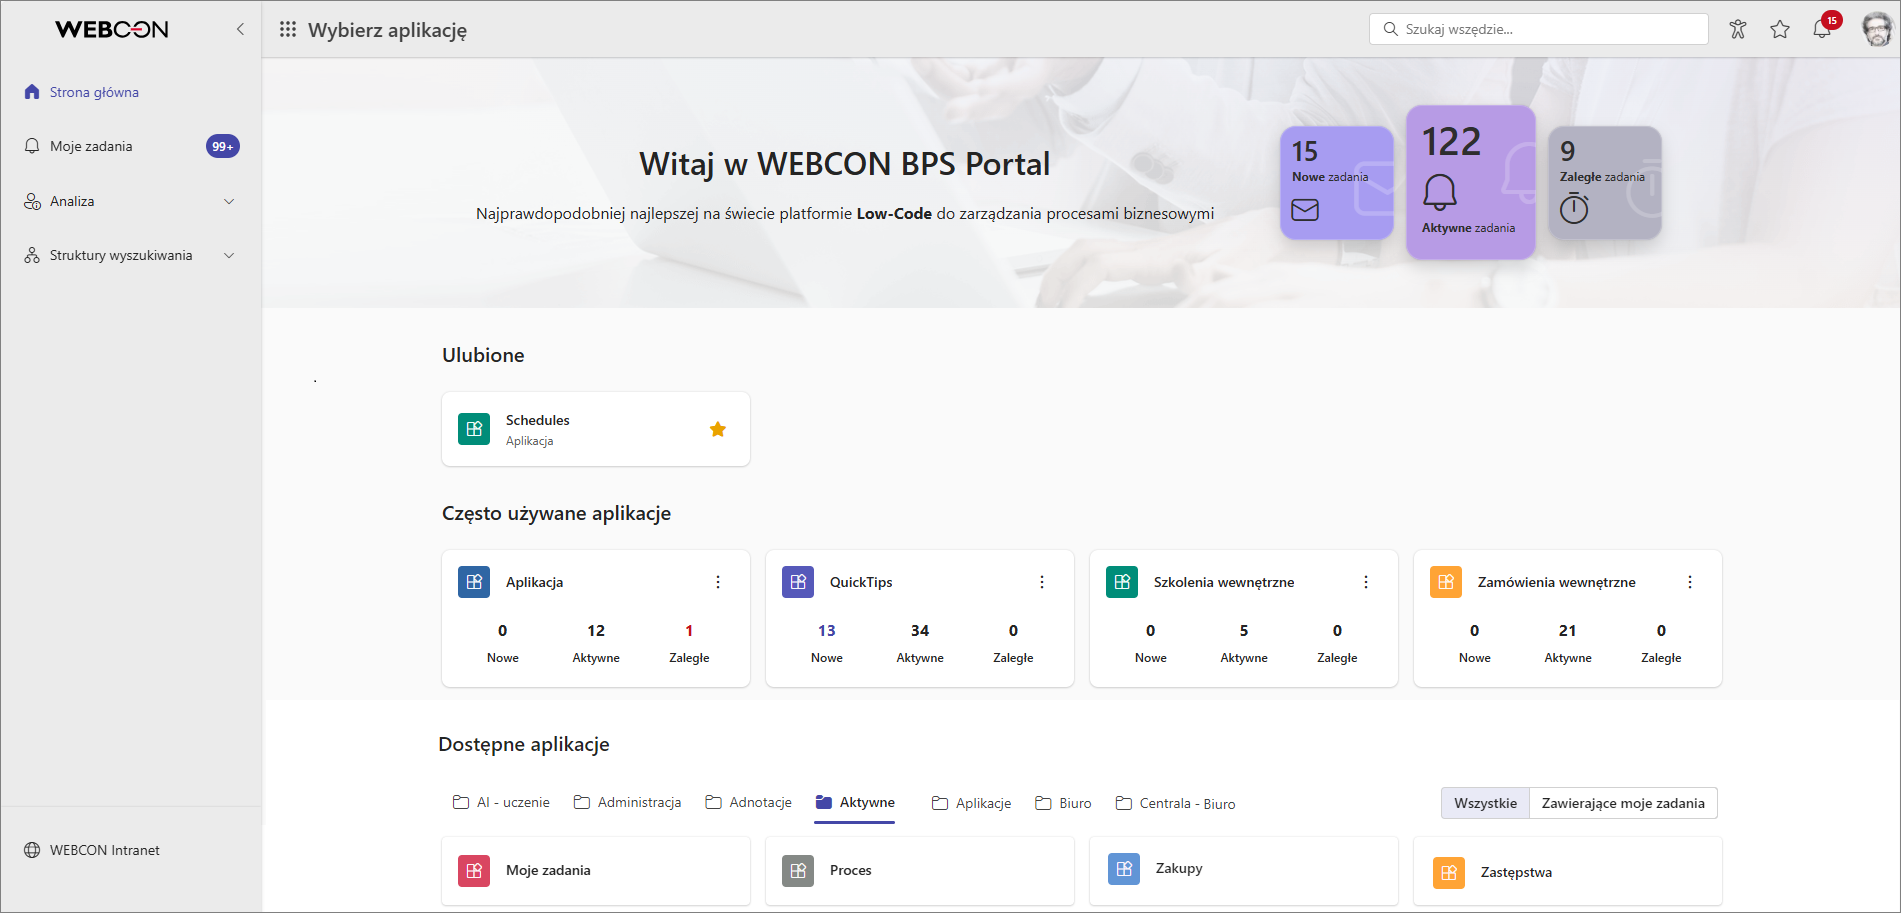The image size is (1901, 913).
Task: Remove Schedules from favorites via star
Action: [x=718, y=429]
